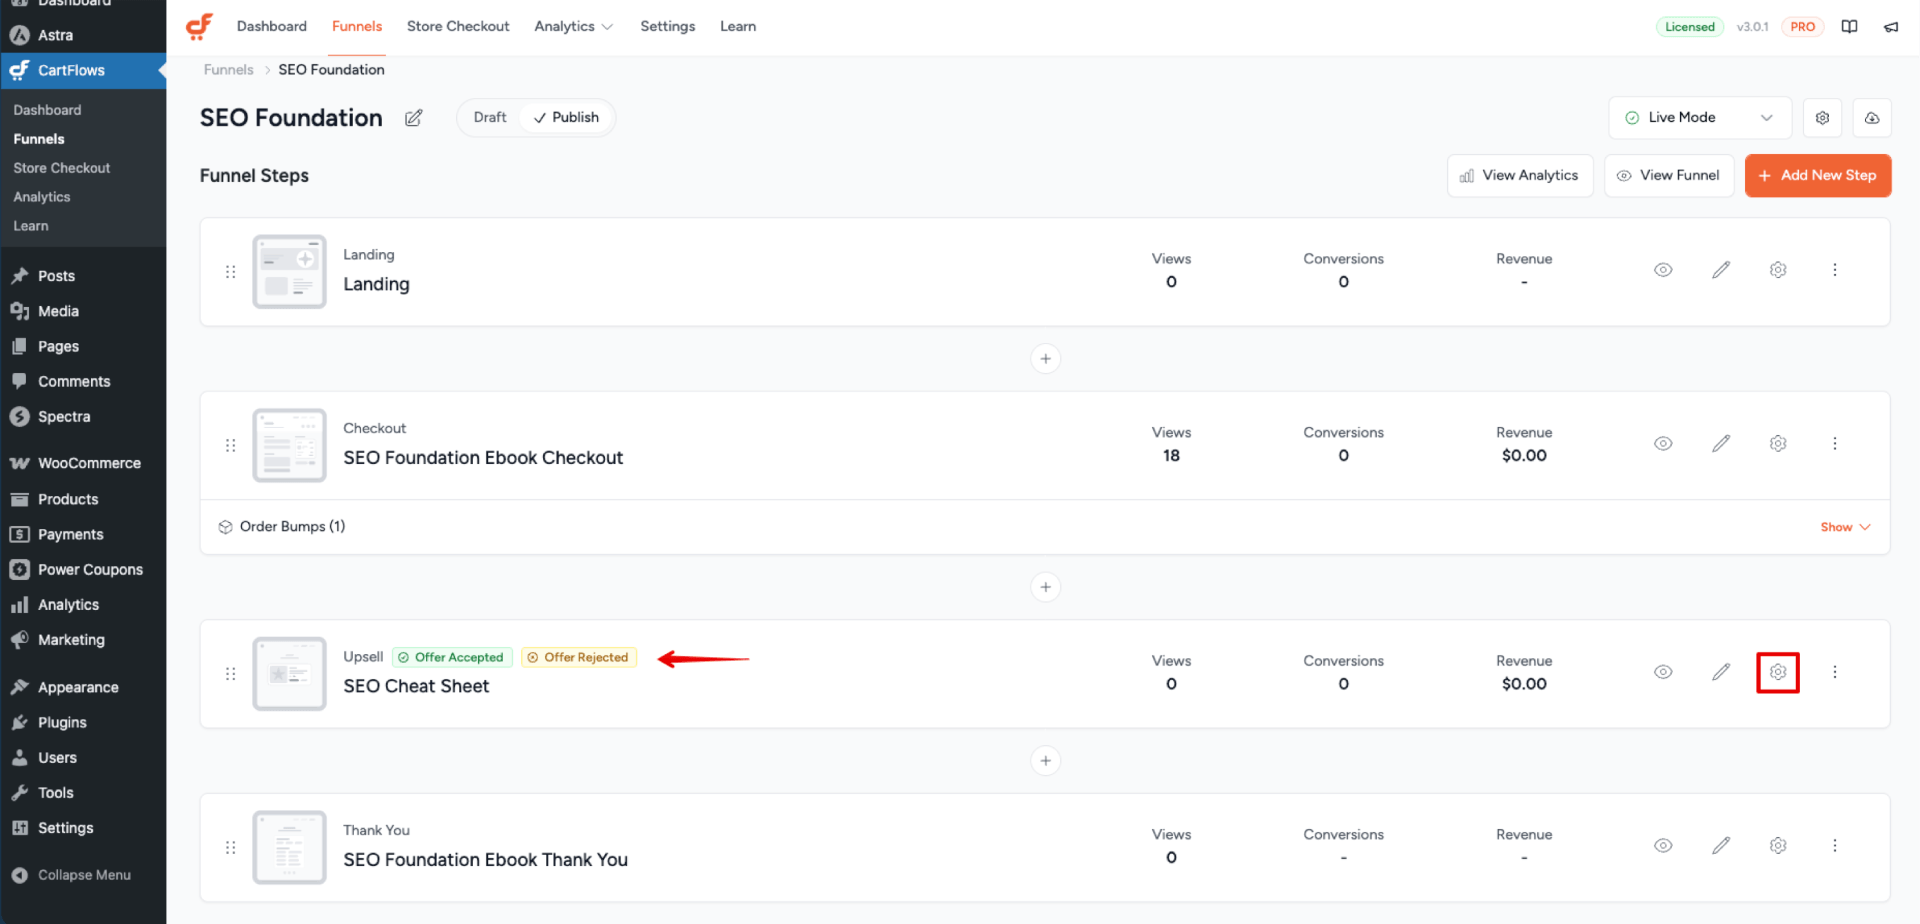Open settings for the Checkout step
The width and height of the screenshot is (1920, 924).
coord(1778,444)
